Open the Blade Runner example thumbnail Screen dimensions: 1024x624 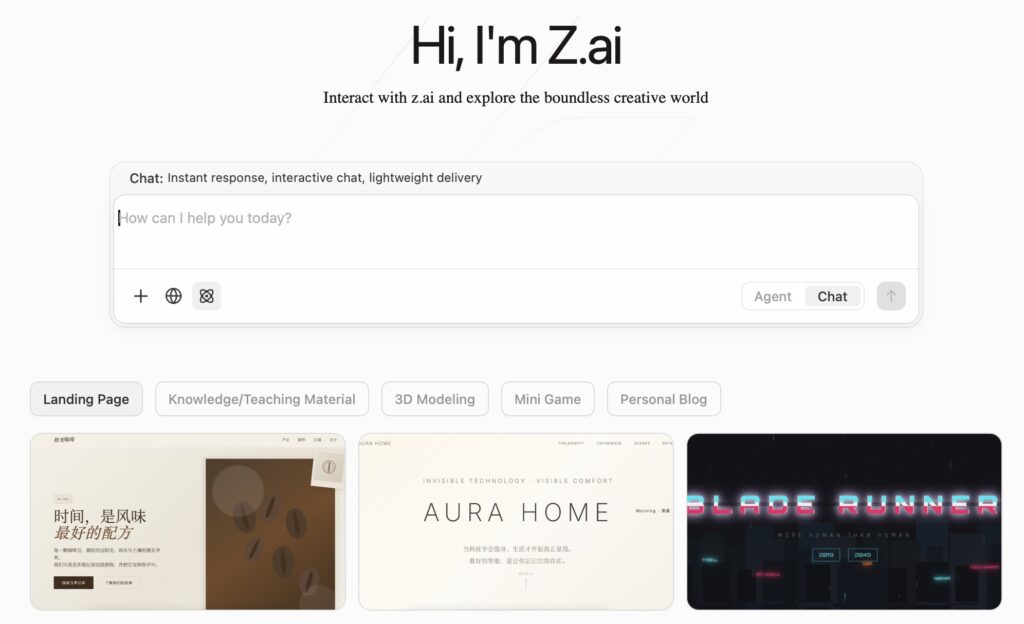[844, 522]
